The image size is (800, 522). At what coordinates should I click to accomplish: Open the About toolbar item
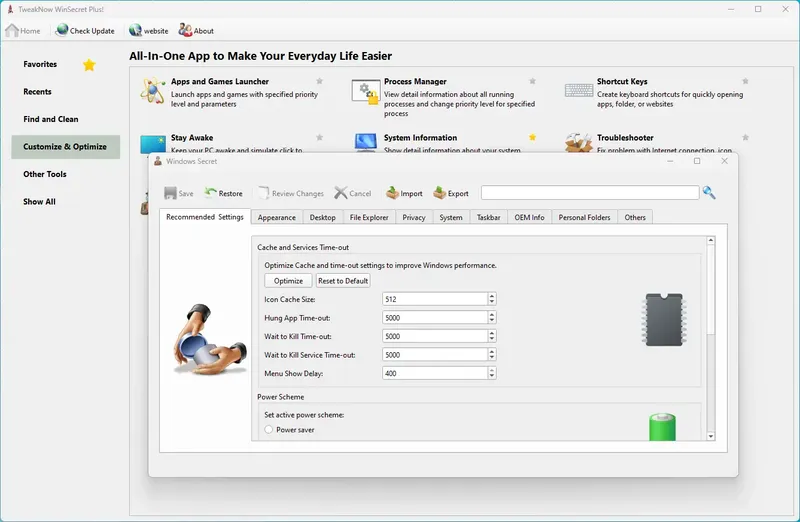point(196,31)
